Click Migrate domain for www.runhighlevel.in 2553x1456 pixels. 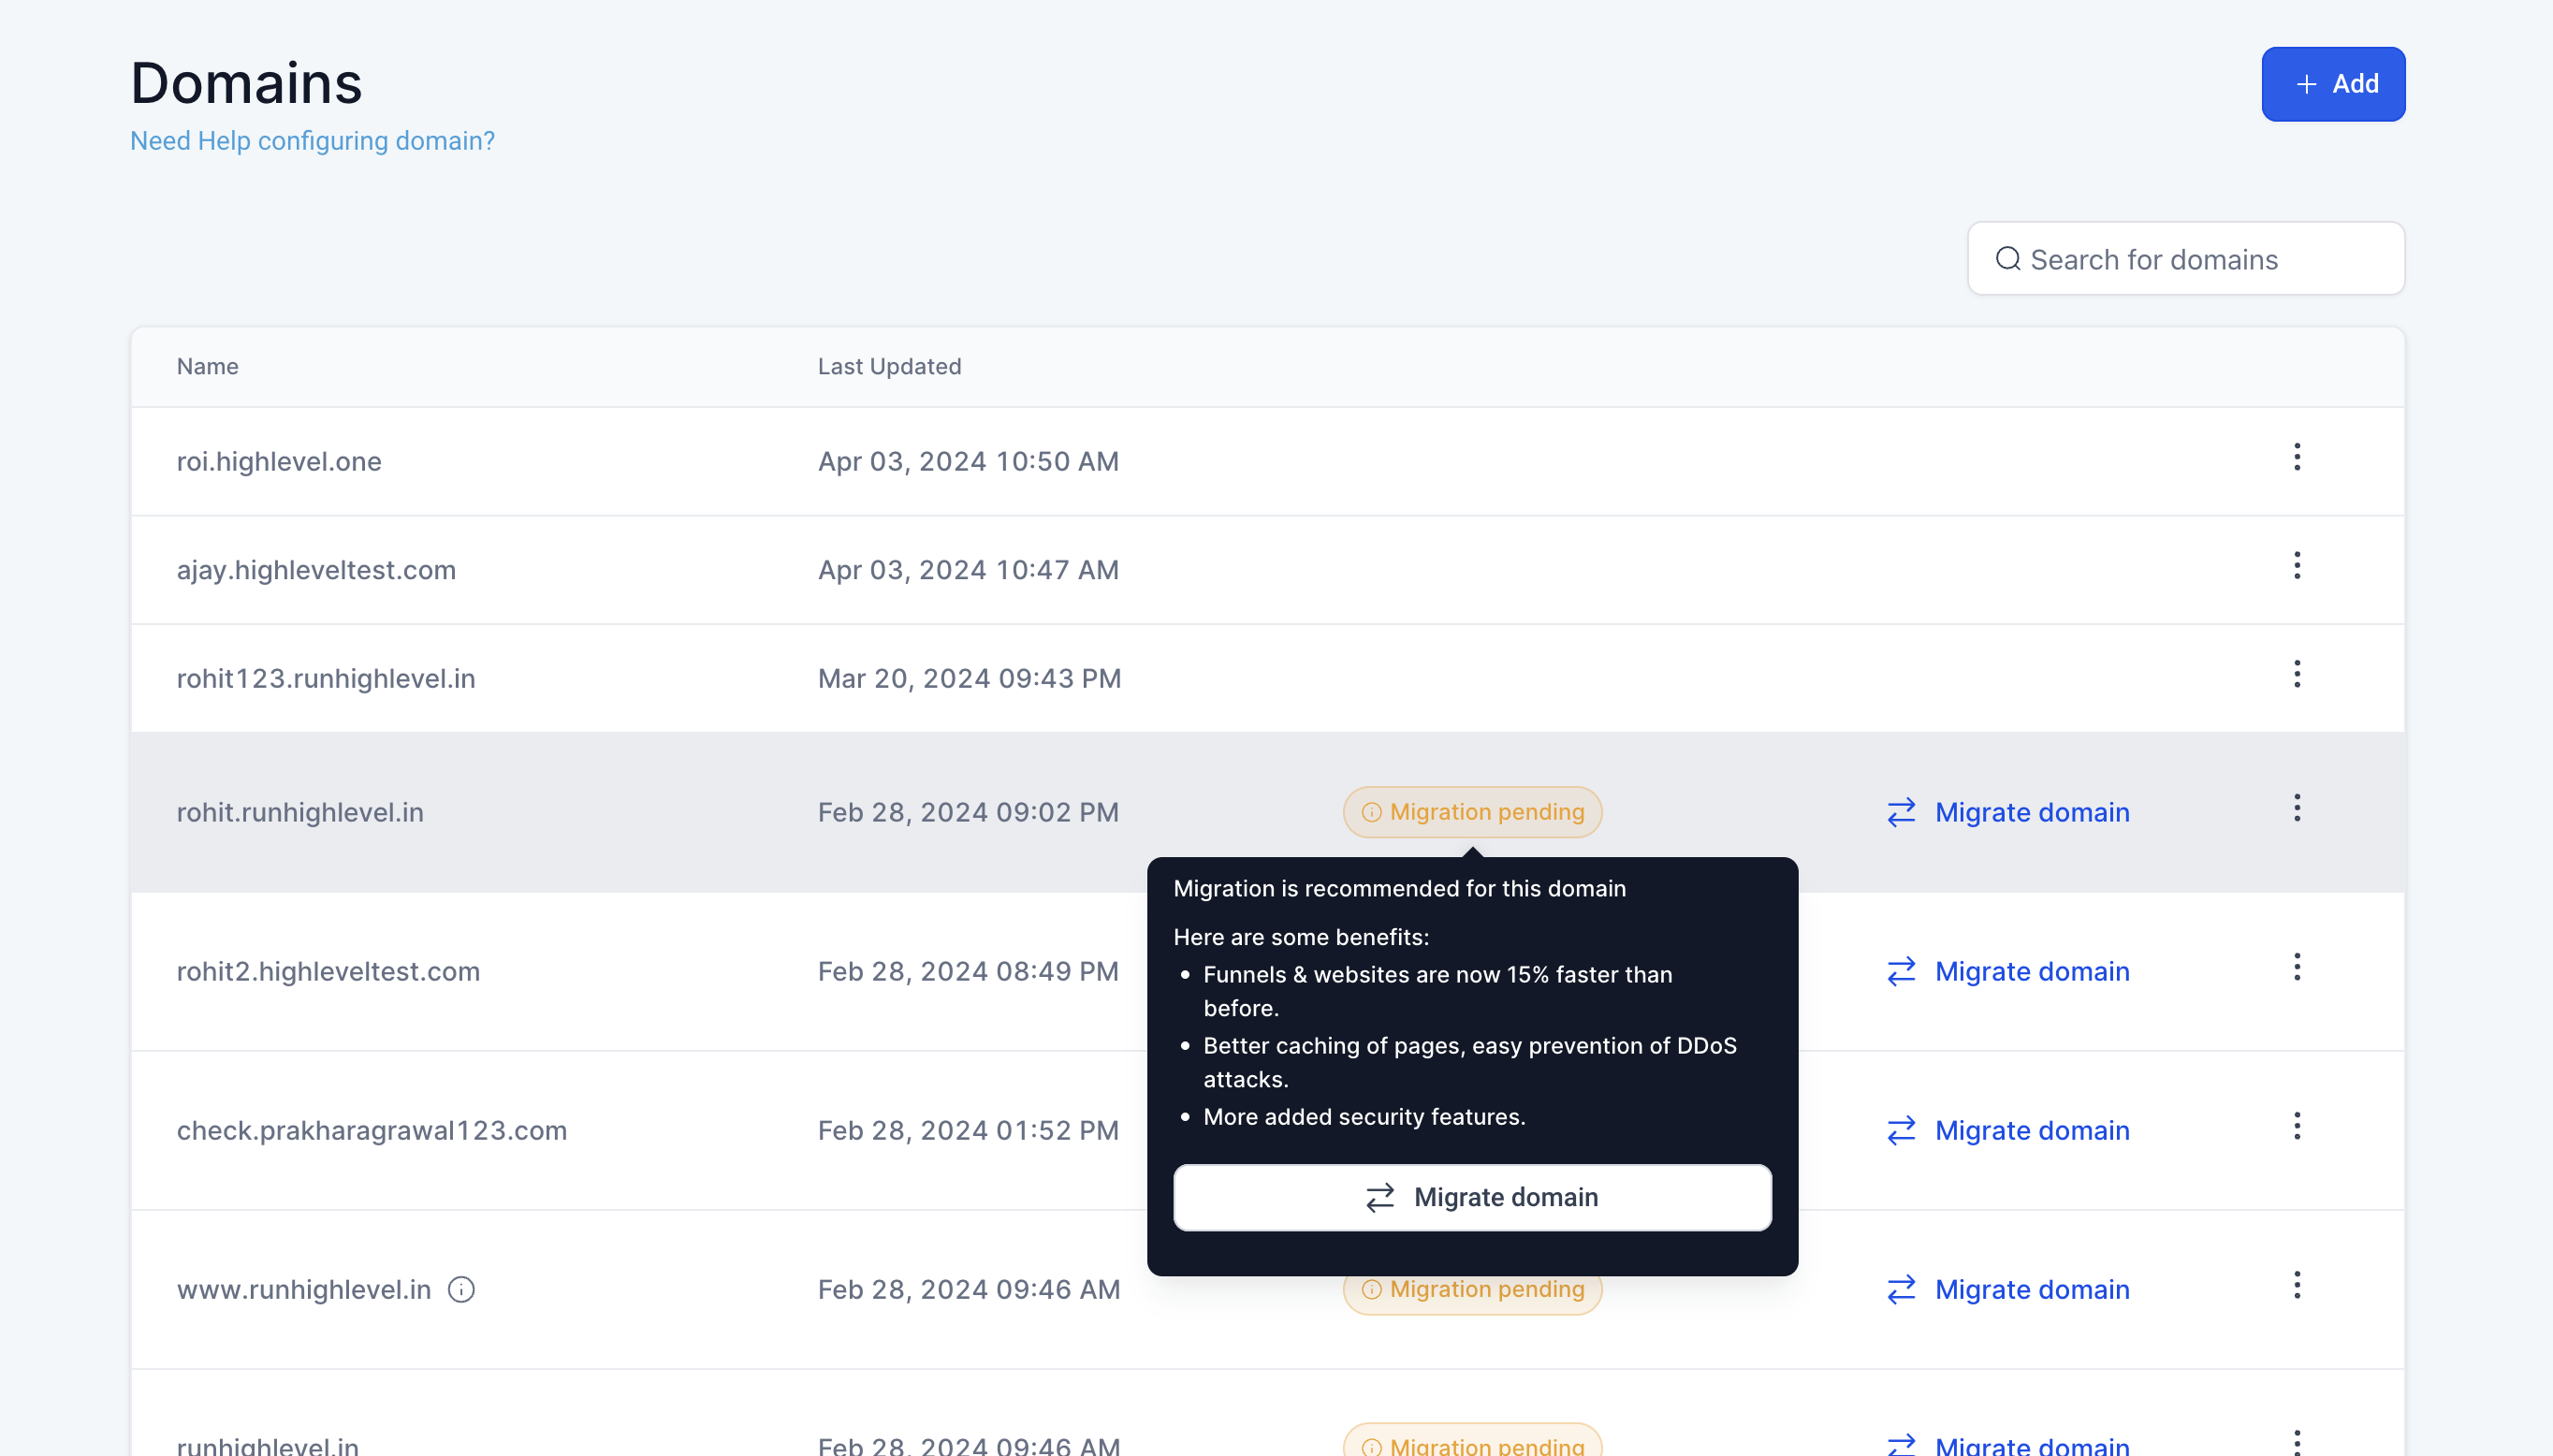click(x=2008, y=1289)
